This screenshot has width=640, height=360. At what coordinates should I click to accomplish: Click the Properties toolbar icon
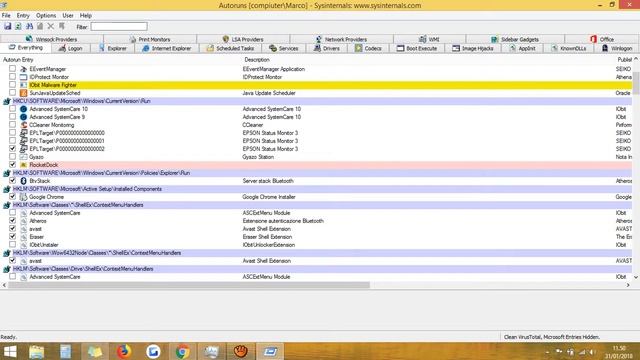(x=40, y=27)
